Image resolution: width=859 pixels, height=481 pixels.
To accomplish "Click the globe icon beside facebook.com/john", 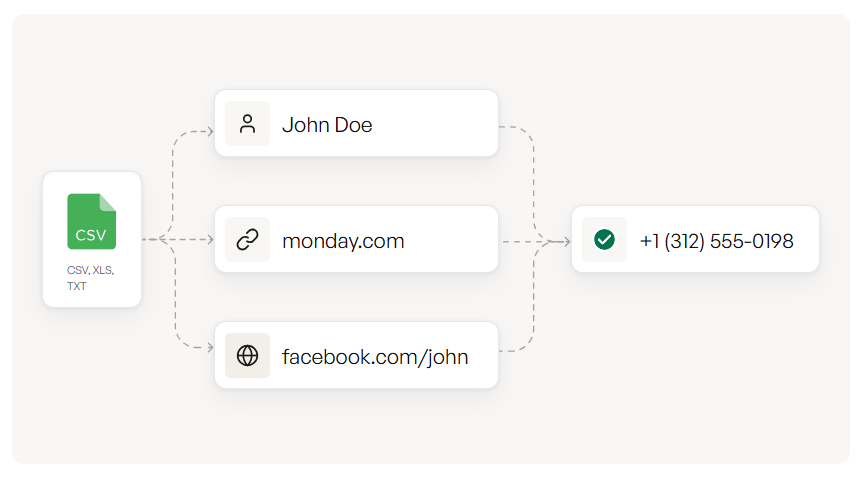I will pyautogui.click(x=247, y=356).
